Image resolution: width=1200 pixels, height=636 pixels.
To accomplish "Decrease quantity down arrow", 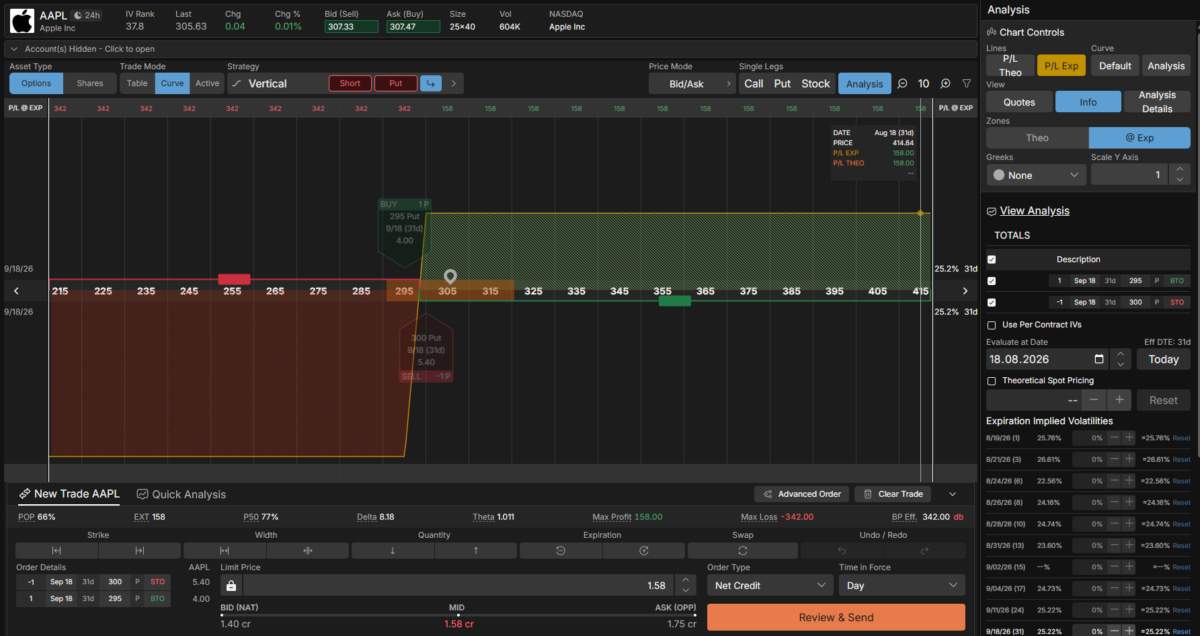I will coord(393,551).
